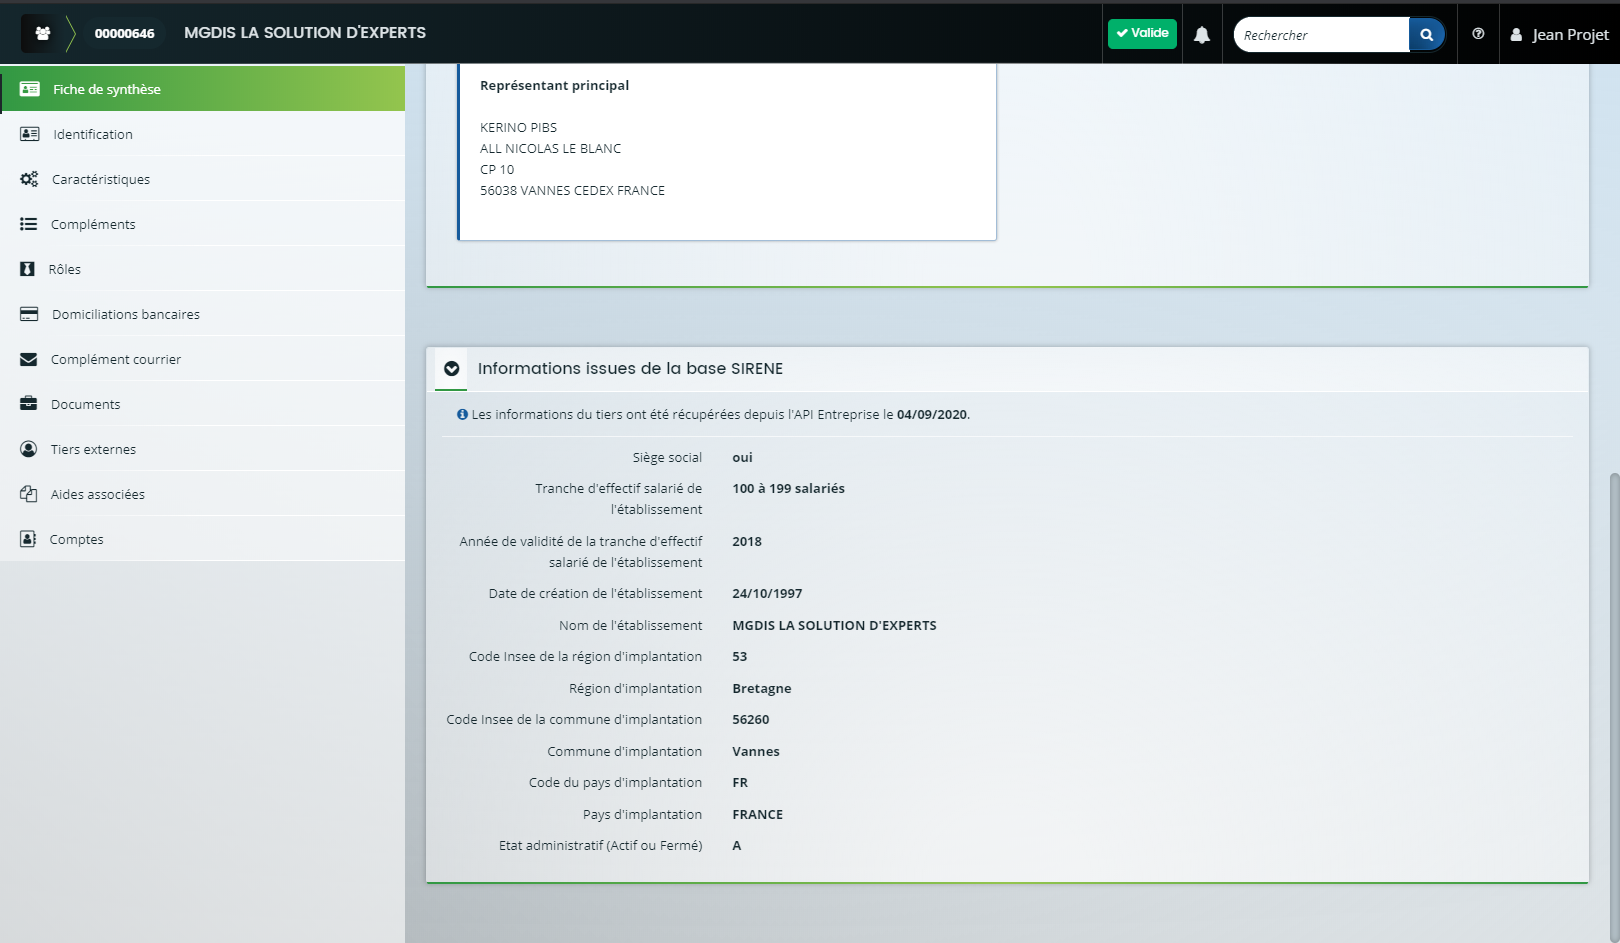Open Jean Projet user menu
This screenshot has height=943, width=1620.
pos(1559,35)
